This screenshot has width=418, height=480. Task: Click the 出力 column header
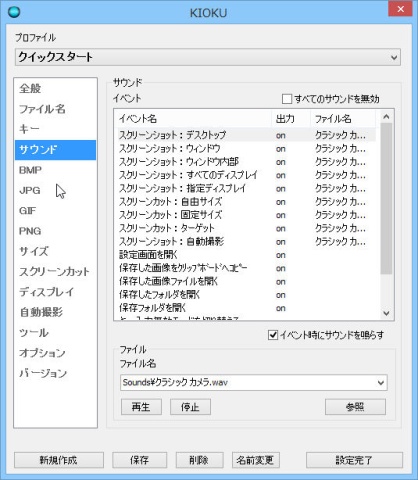pos(291,119)
